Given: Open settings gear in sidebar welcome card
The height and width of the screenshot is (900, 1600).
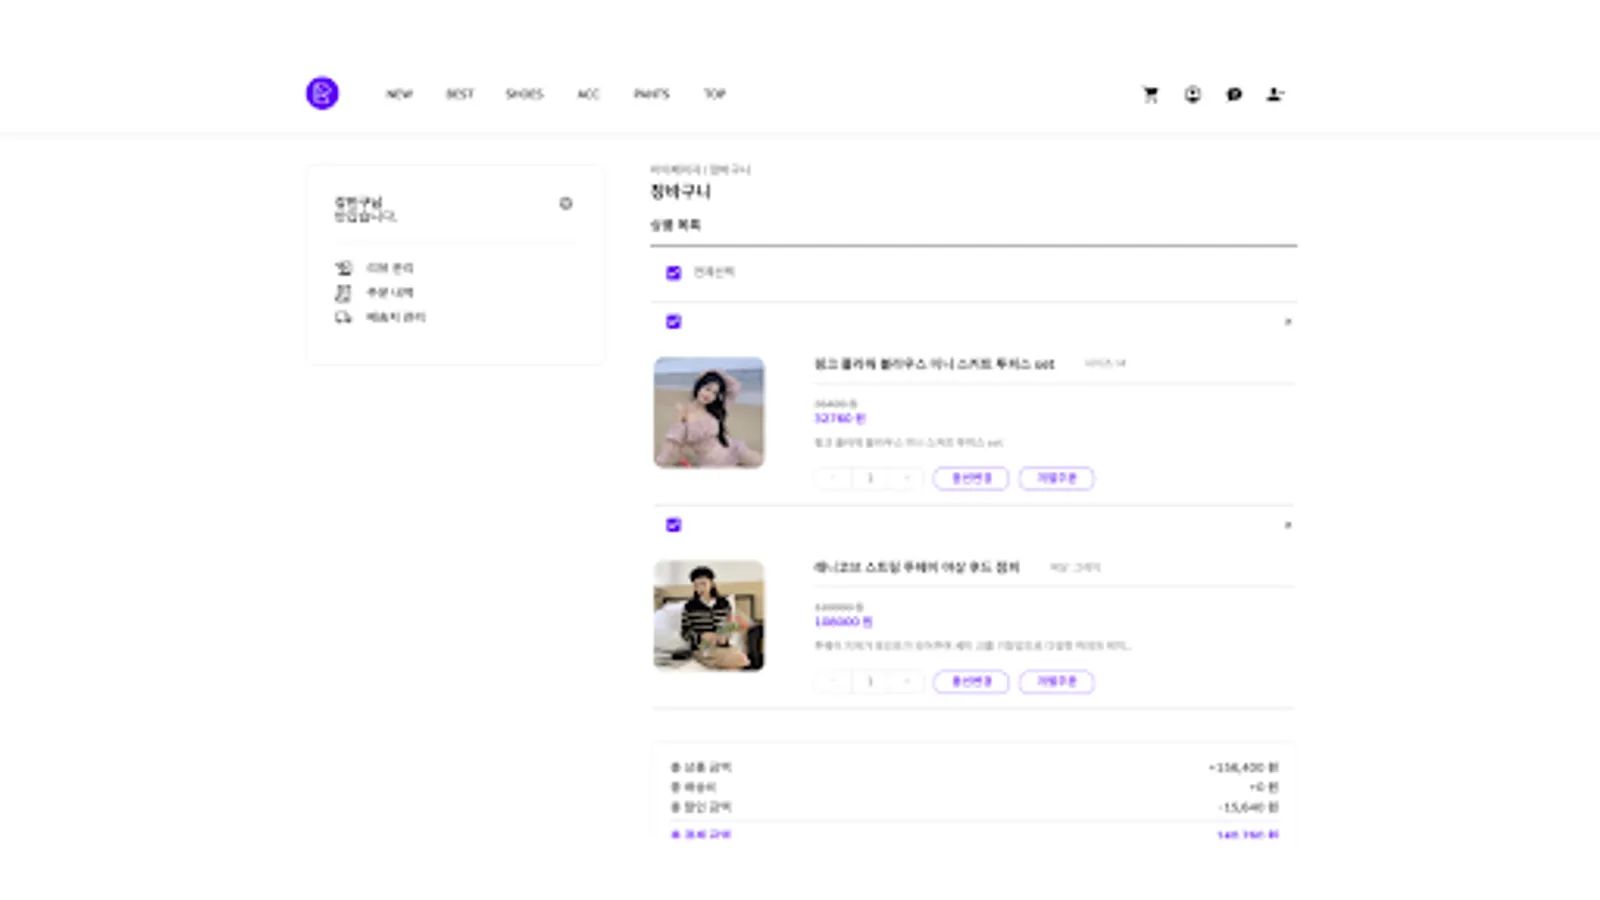Looking at the screenshot, I should coord(566,203).
